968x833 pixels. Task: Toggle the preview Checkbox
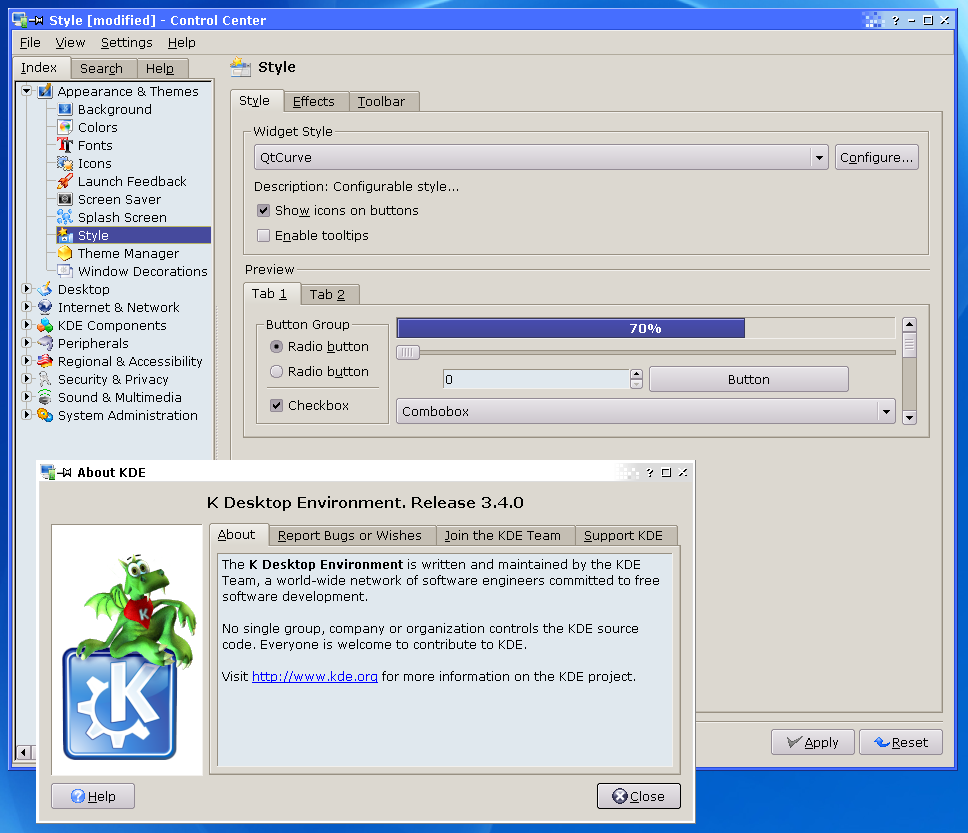tap(277, 405)
